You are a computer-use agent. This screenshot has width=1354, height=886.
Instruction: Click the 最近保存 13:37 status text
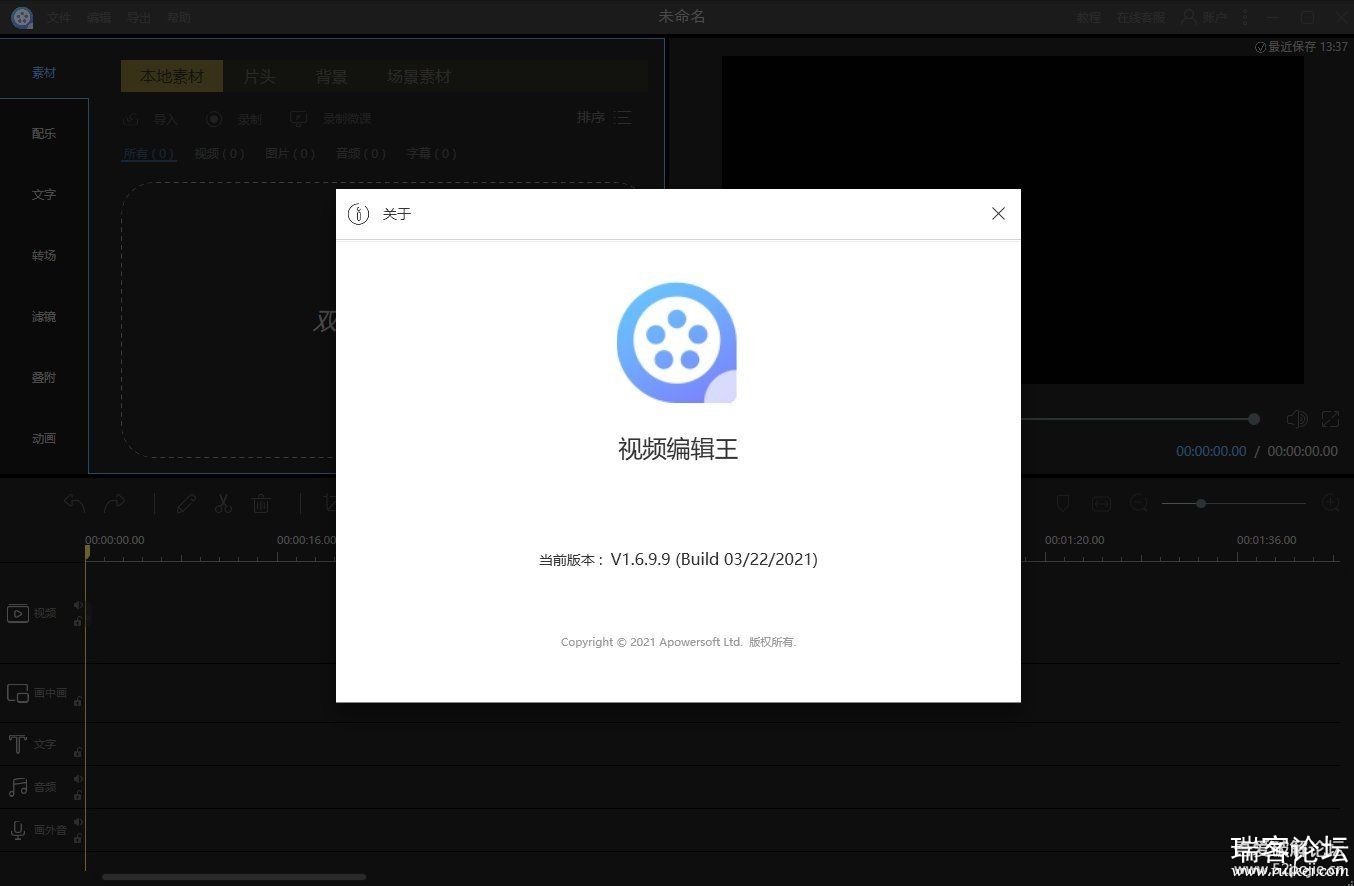[x=1301, y=47]
